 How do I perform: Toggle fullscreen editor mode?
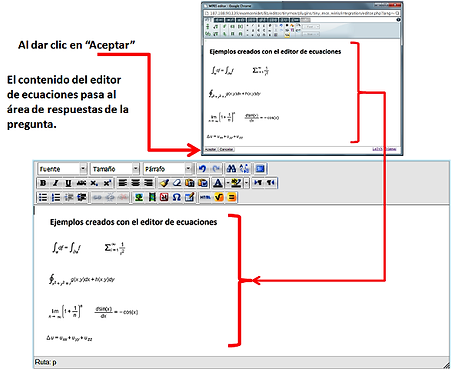[260, 169]
